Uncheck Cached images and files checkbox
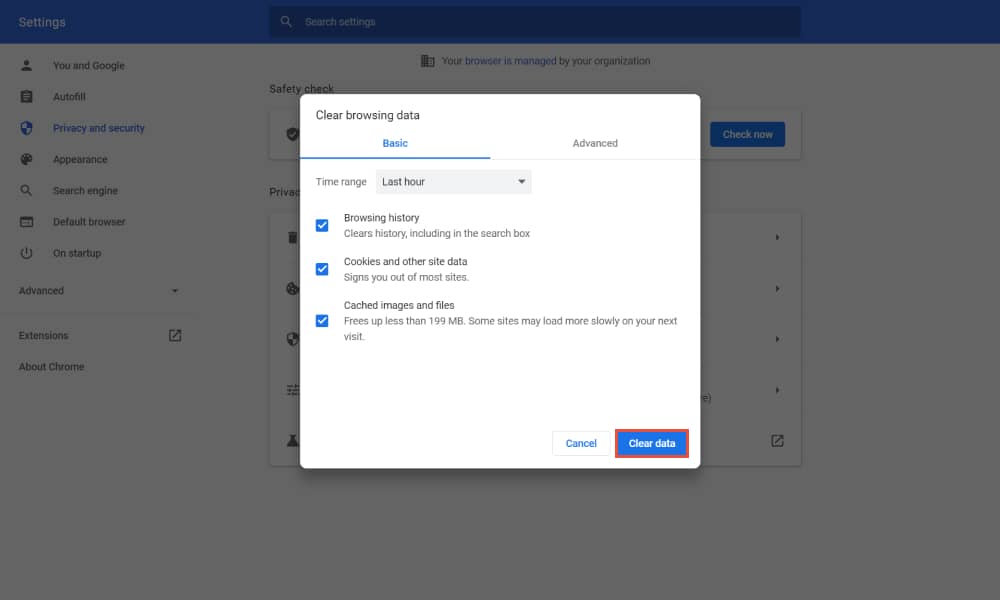 click(x=322, y=321)
